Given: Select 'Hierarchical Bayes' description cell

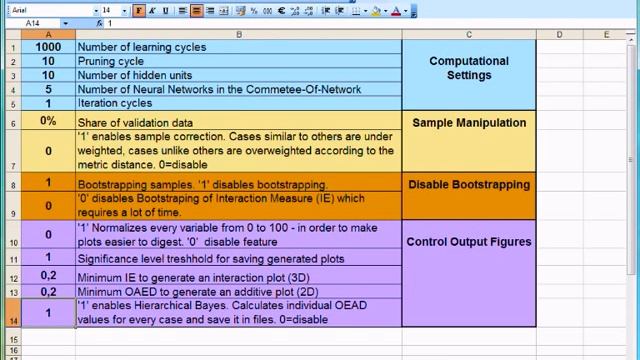Looking at the screenshot, I should 239,313.
